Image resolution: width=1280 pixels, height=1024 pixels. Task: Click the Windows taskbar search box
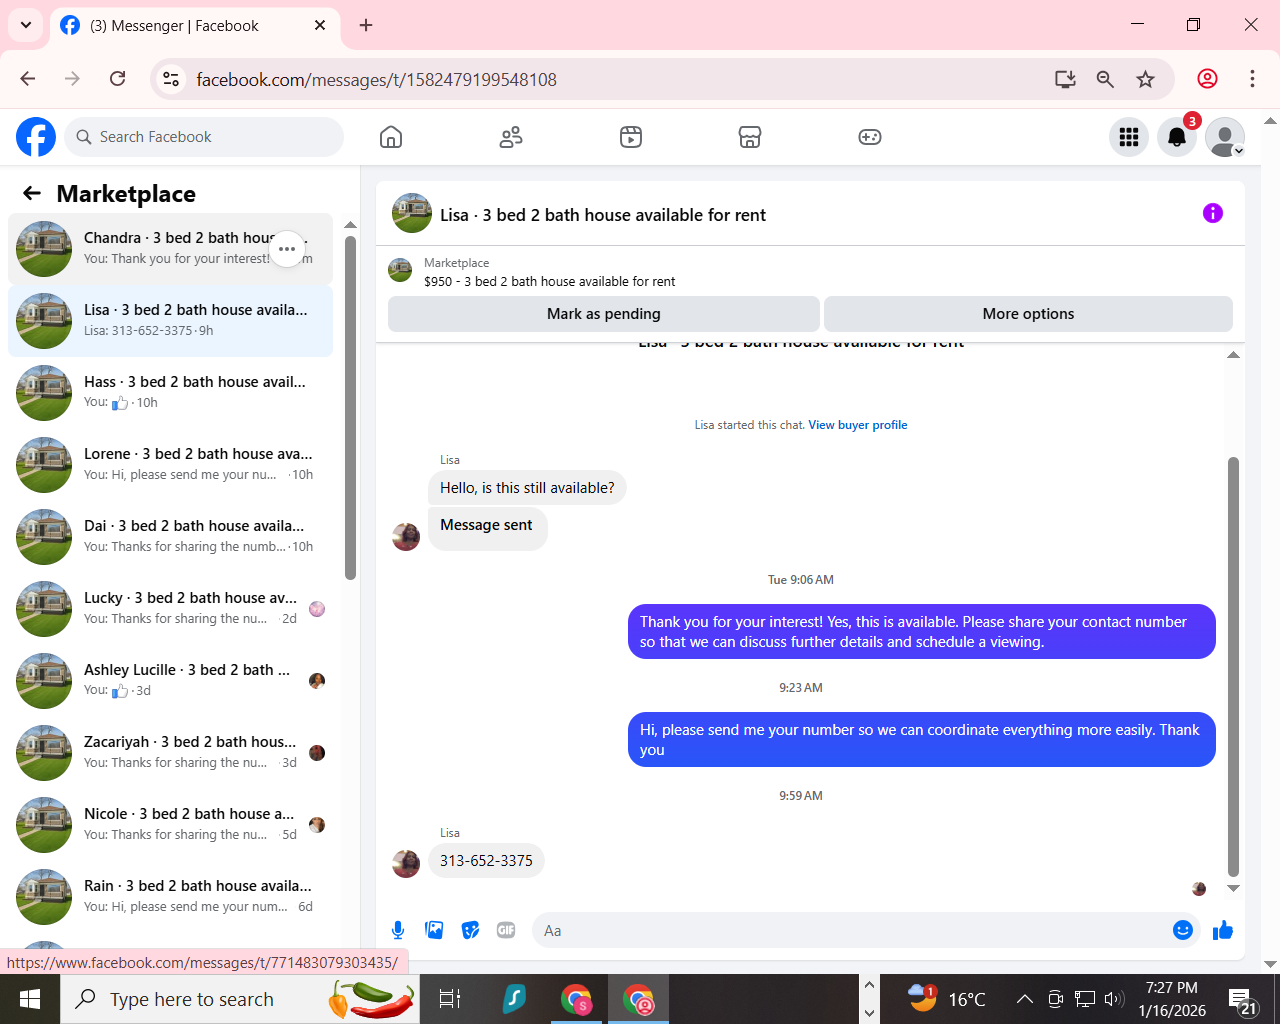pyautogui.click(x=240, y=999)
